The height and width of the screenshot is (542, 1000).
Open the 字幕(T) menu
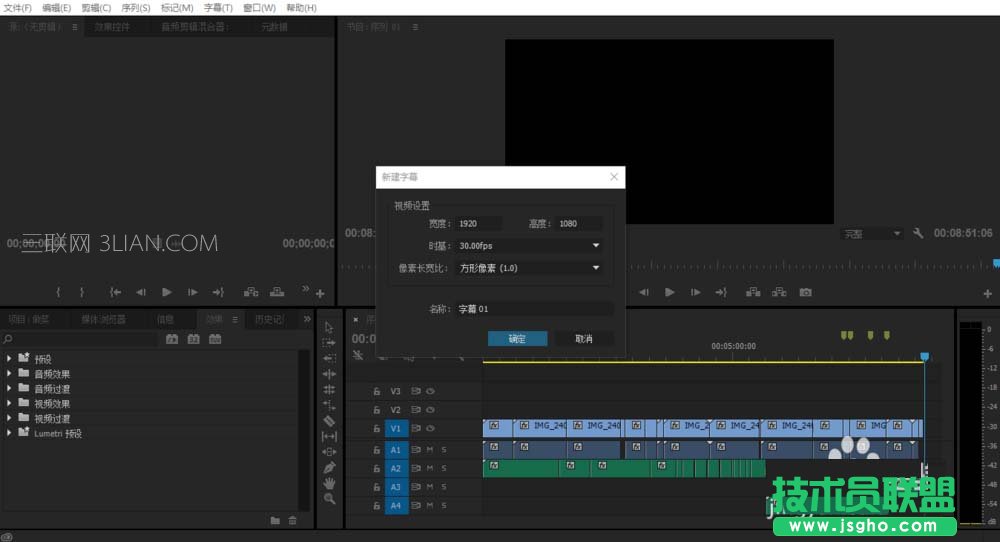[218, 8]
